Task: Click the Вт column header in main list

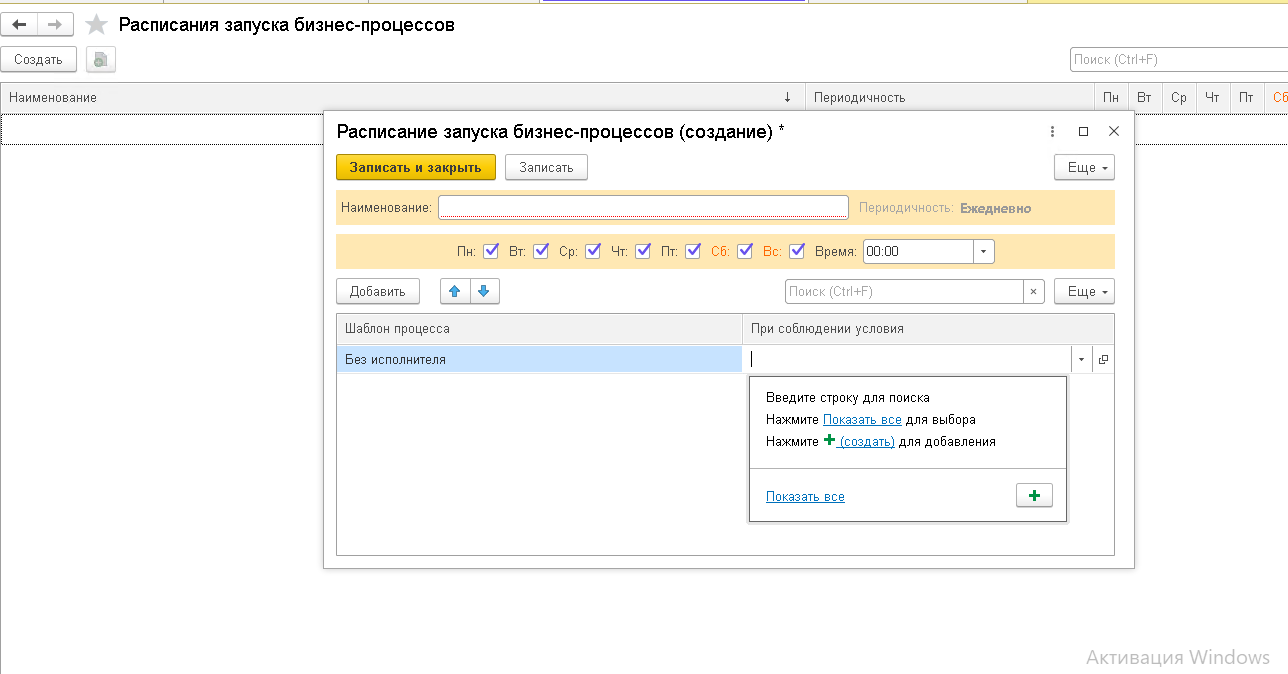Action: (1145, 98)
